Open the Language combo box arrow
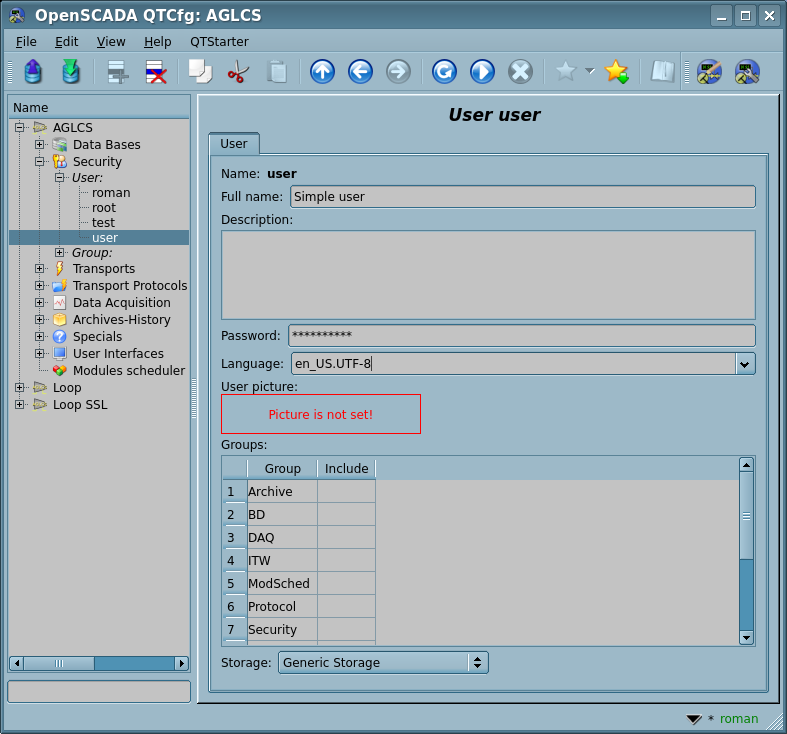787x734 pixels. coord(745,364)
